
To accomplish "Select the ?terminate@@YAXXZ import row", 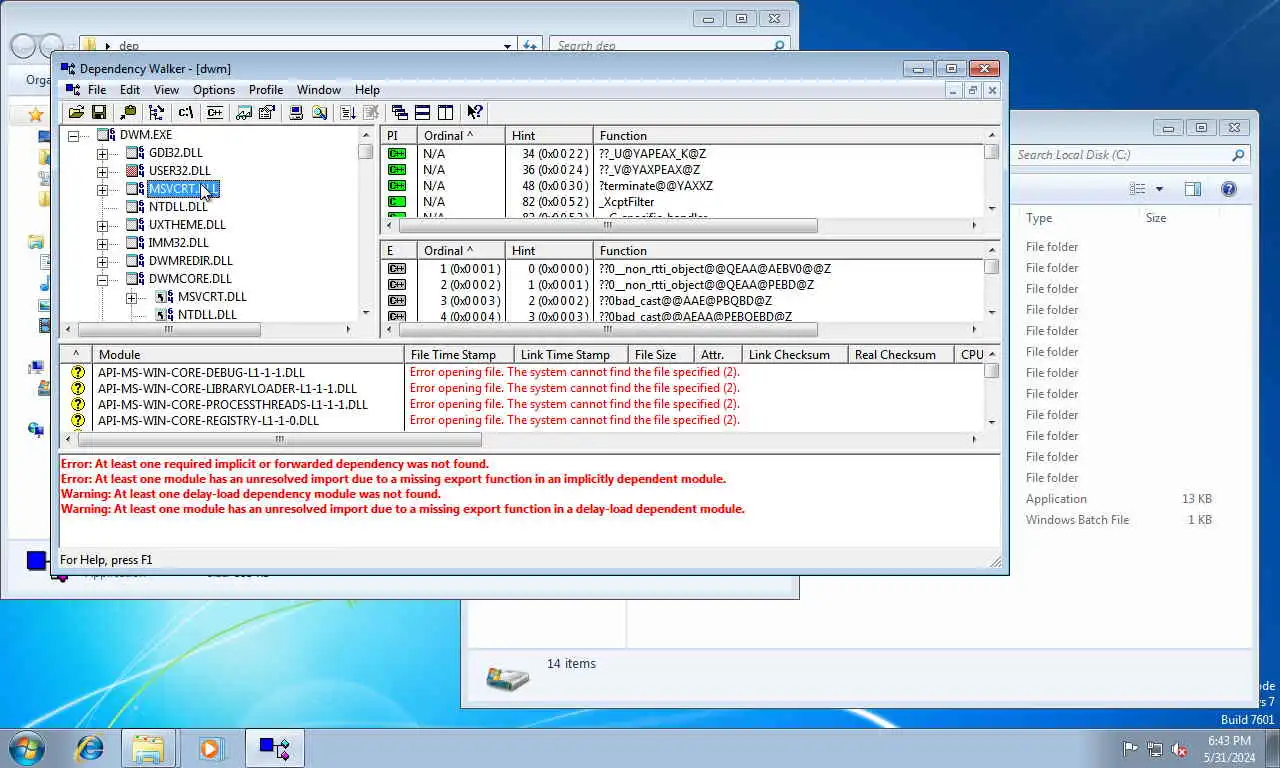I will pyautogui.click(x=656, y=186).
